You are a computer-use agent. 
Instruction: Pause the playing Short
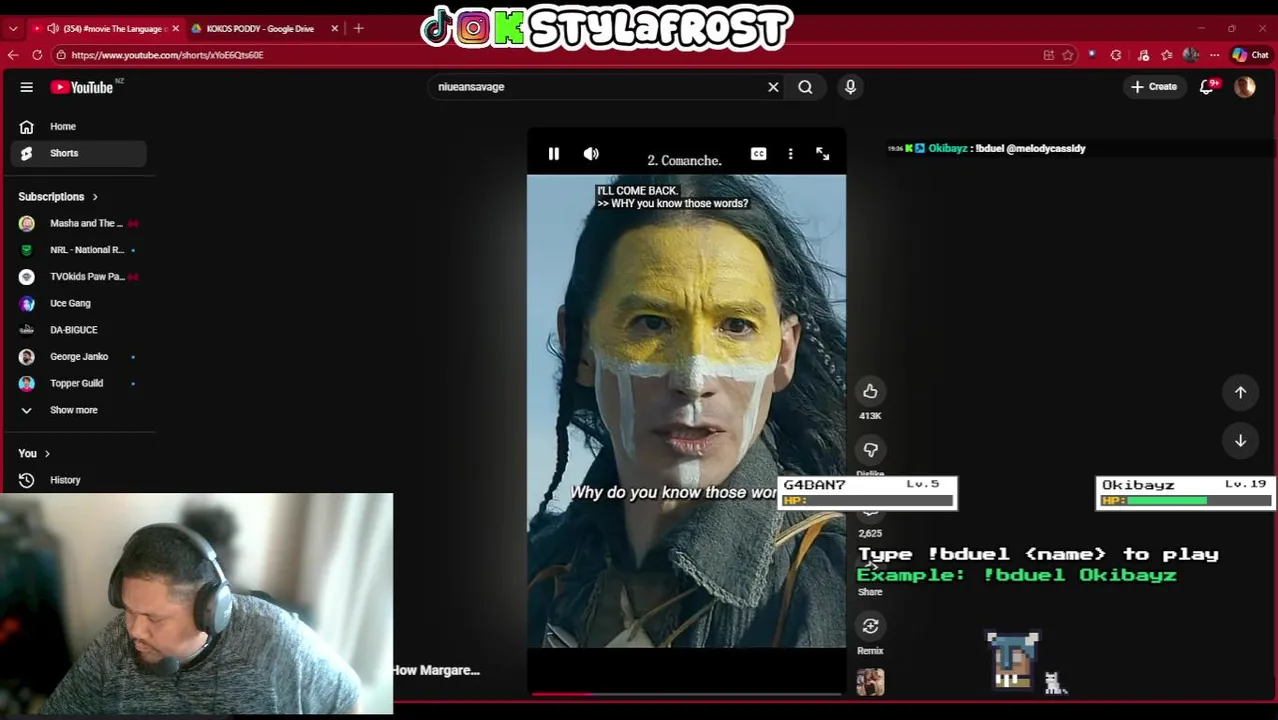(x=553, y=154)
